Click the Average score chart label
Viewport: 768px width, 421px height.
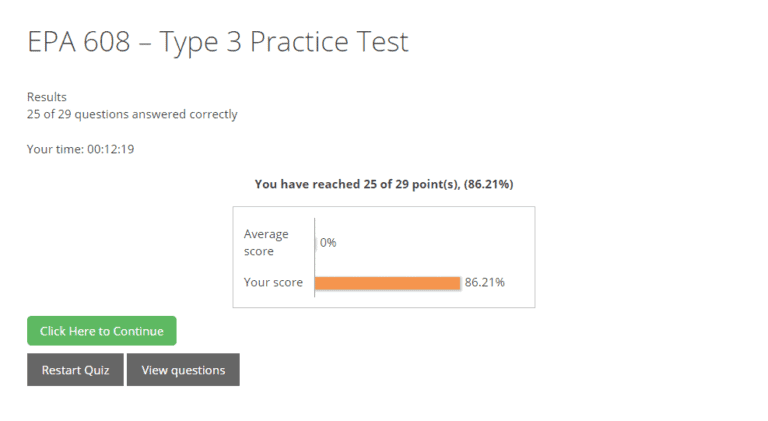pyautogui.click(x=265, y=242)
